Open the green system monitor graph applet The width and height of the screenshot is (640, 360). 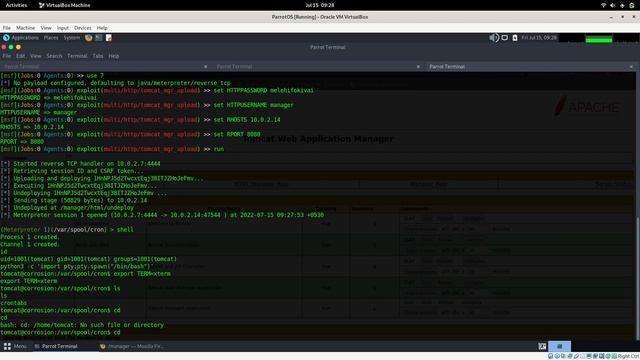pyautogui.click(x=599, y=38)
